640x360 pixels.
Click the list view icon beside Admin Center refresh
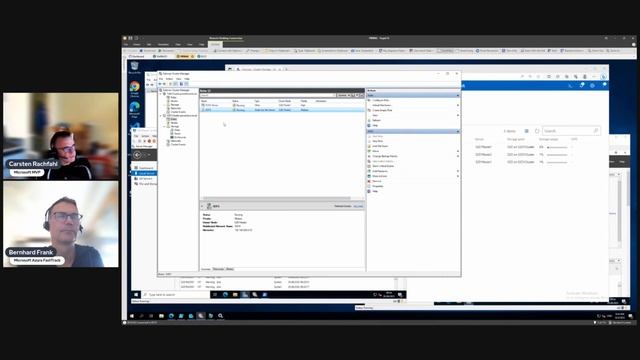pos(527,131)
